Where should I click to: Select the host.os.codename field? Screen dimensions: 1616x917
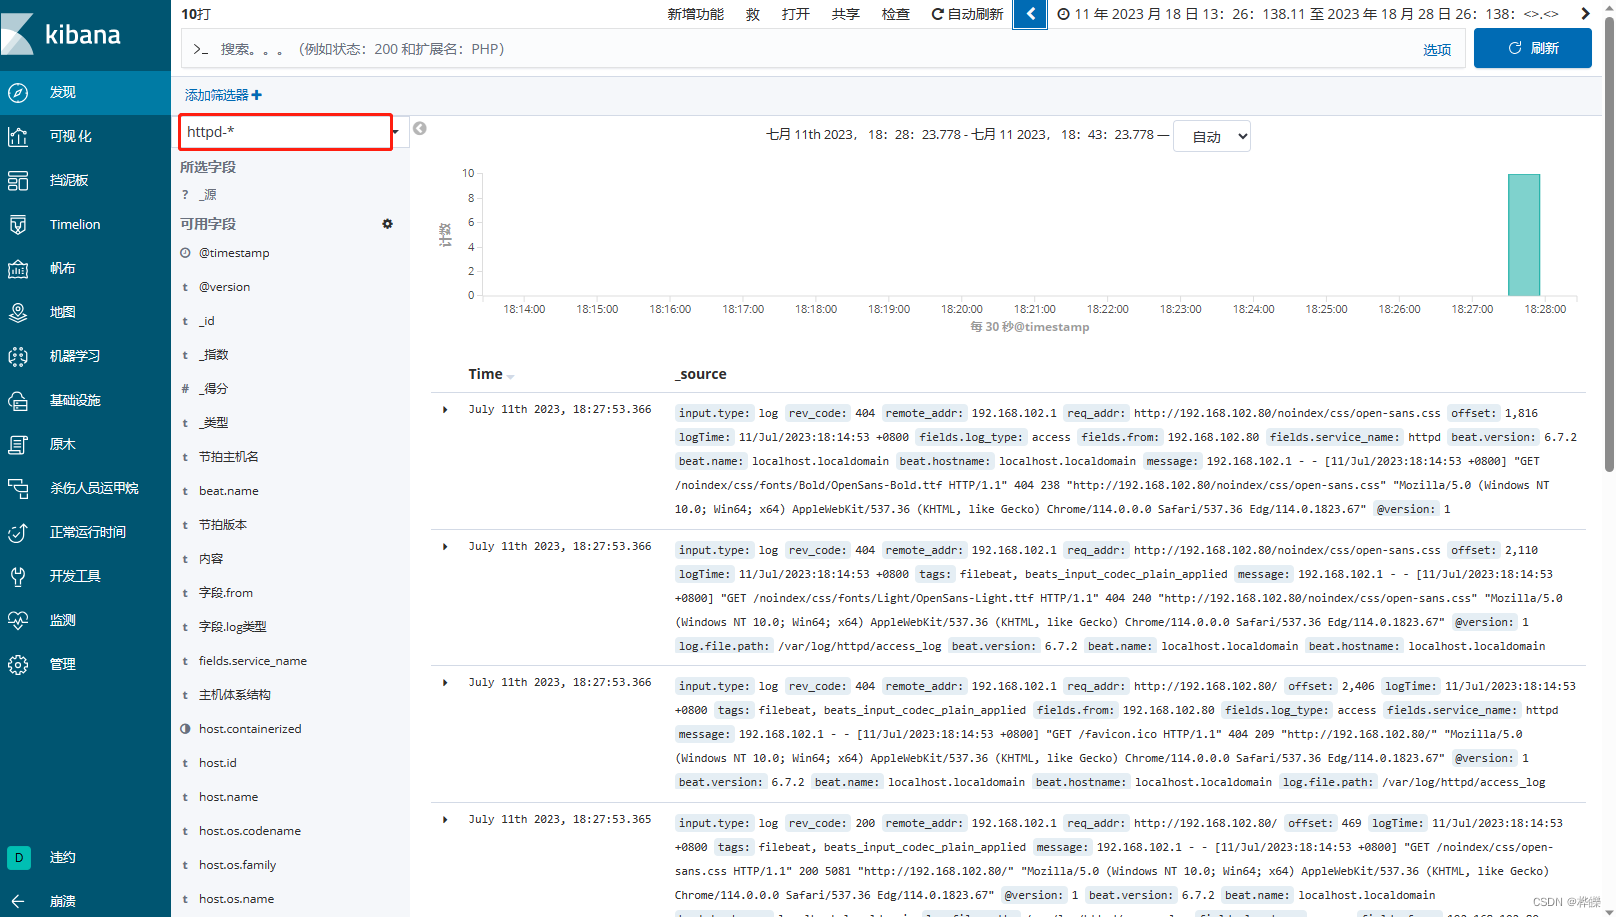(249, 831)
